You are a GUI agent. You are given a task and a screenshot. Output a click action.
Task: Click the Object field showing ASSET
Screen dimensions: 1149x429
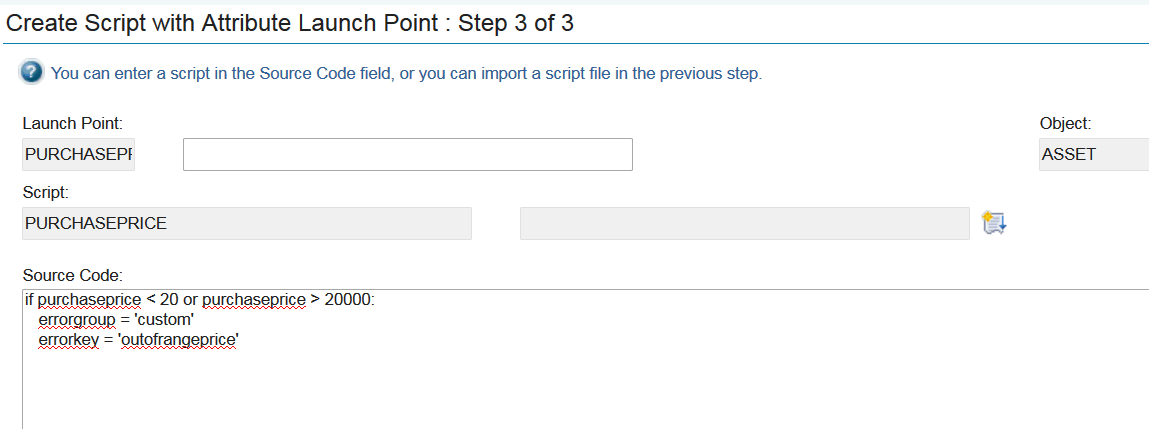1093,155
